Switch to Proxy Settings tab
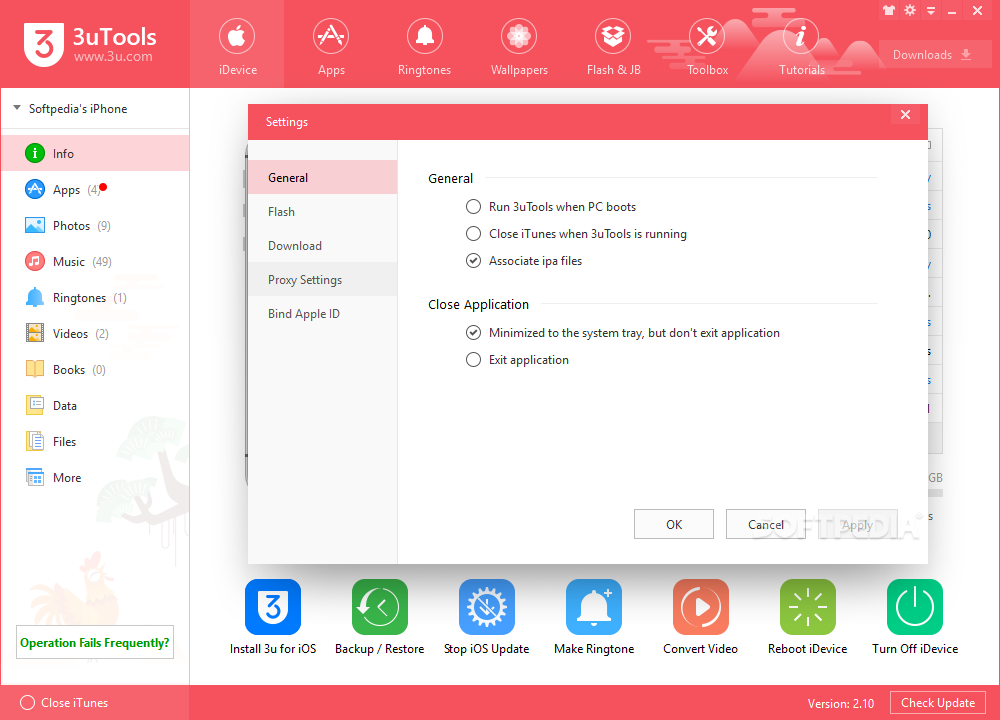The height and width of the screenshot is (720, 1000). click(x=323, y=279)
